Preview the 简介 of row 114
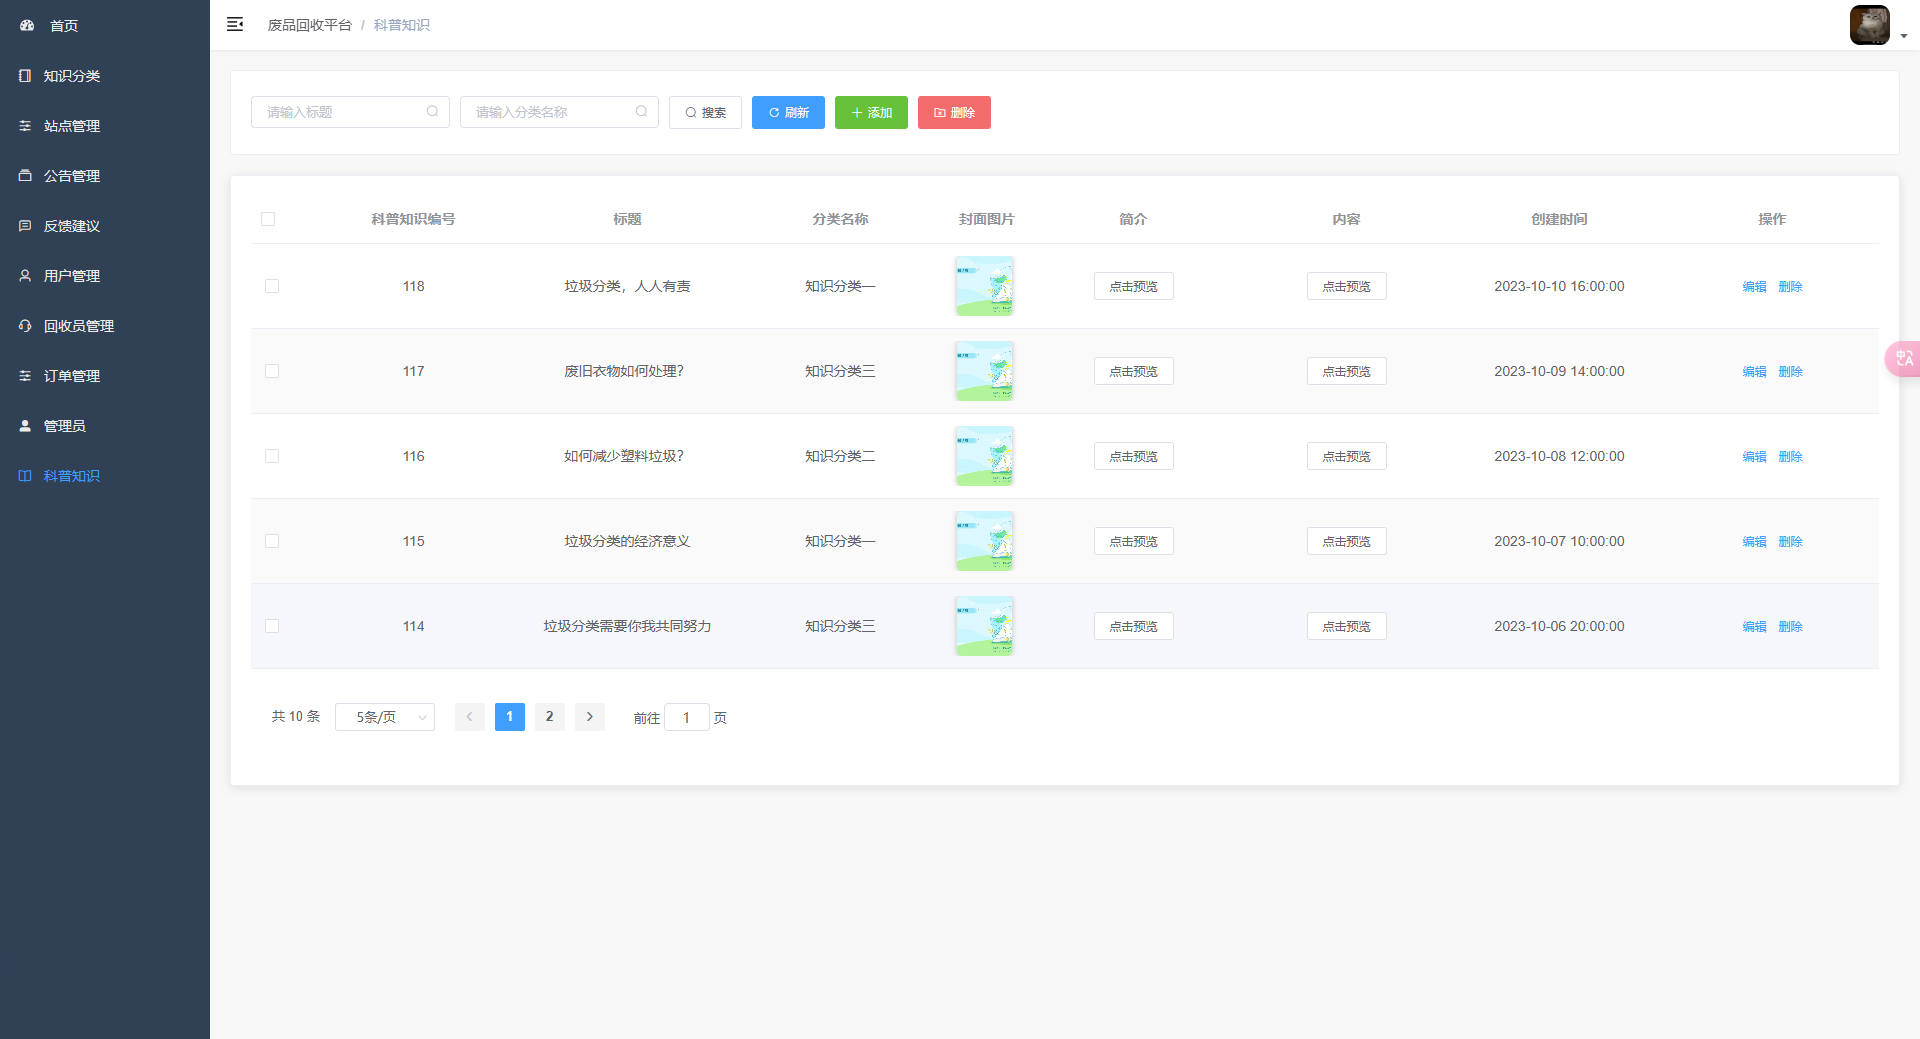This screenshot has height=1039, width=1920. (x=1133, y=626)
